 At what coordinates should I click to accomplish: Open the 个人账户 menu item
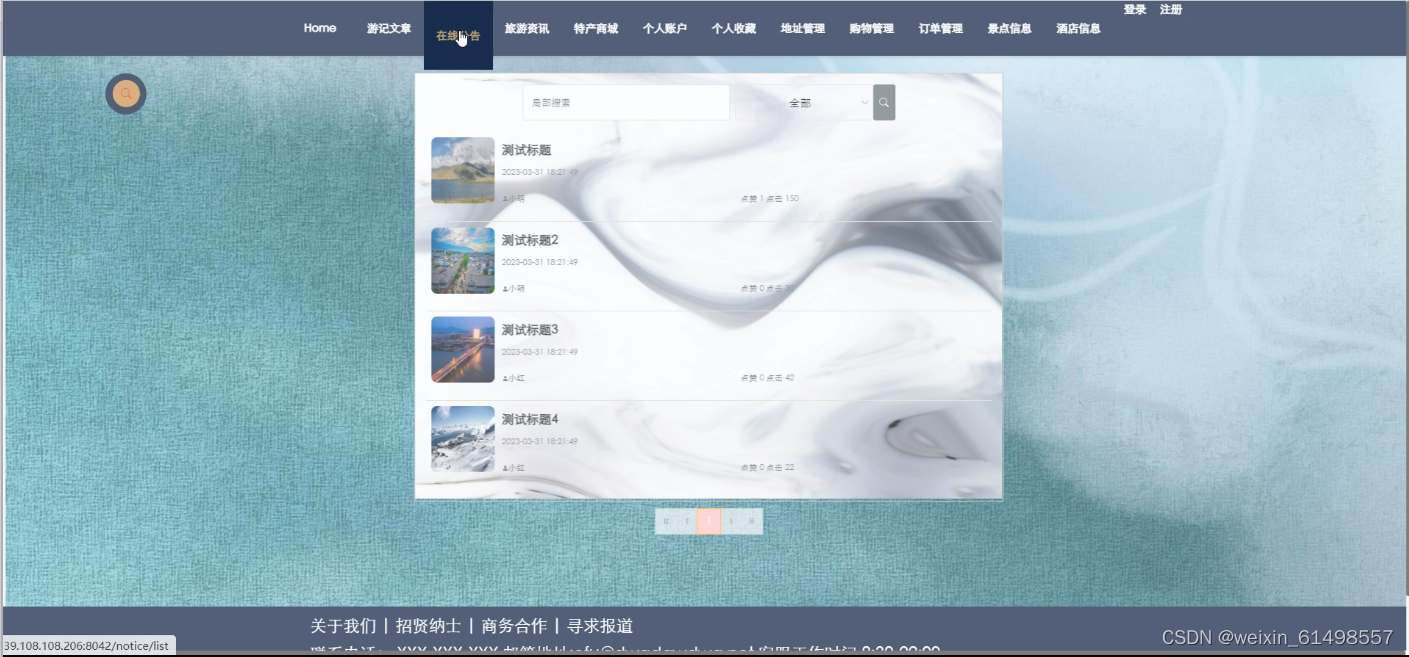coord(665,28)
